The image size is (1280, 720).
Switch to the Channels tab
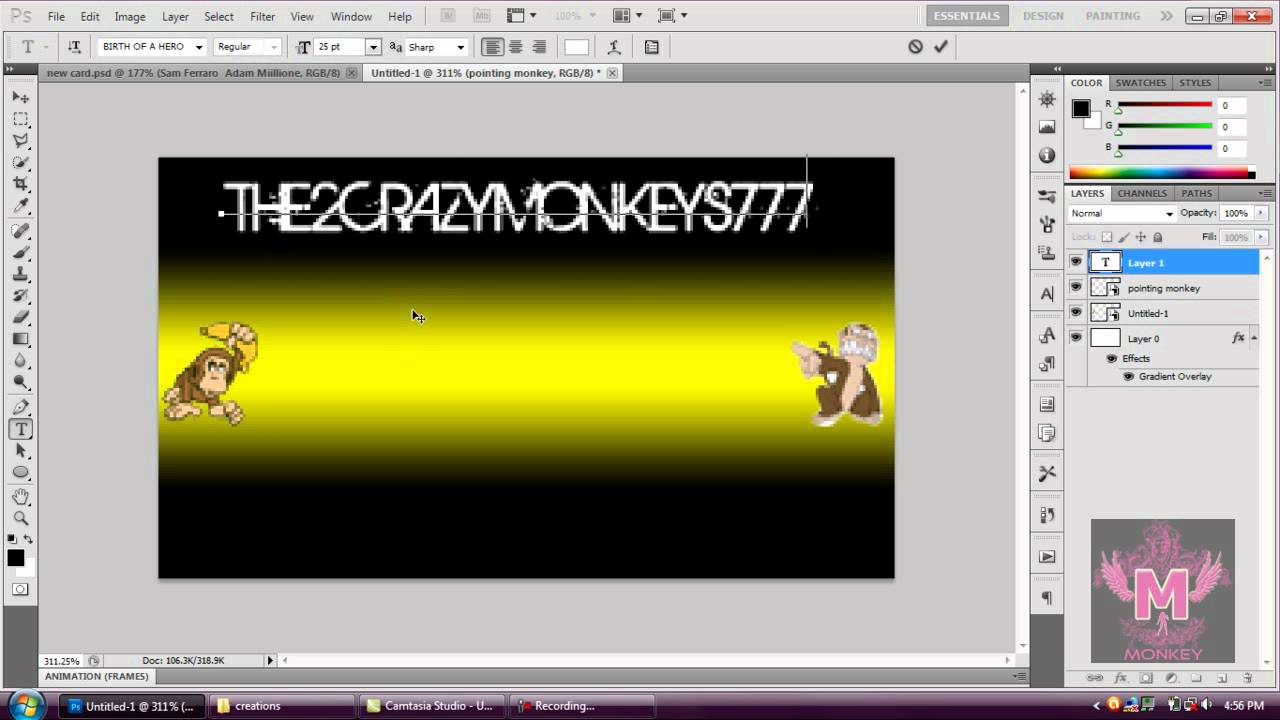tap(1142, 193)
